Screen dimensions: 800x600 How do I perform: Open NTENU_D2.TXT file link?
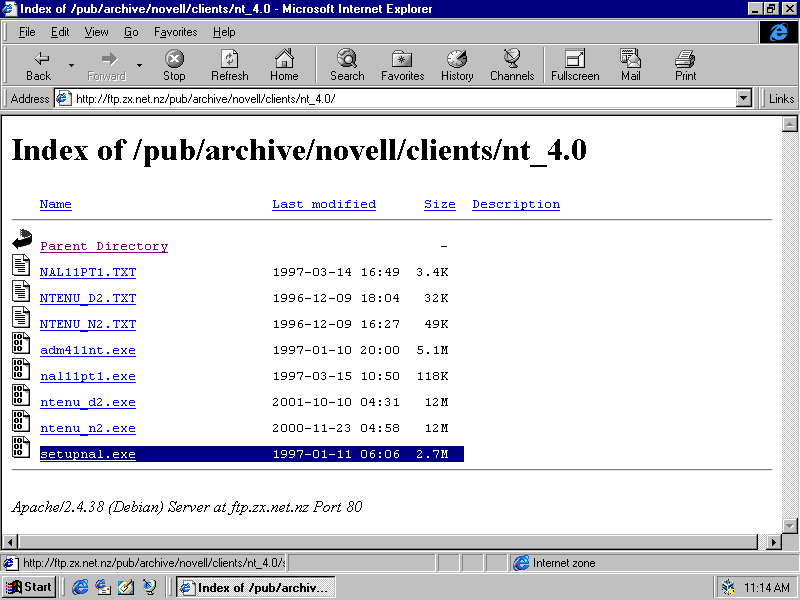[x=88, y=298]
